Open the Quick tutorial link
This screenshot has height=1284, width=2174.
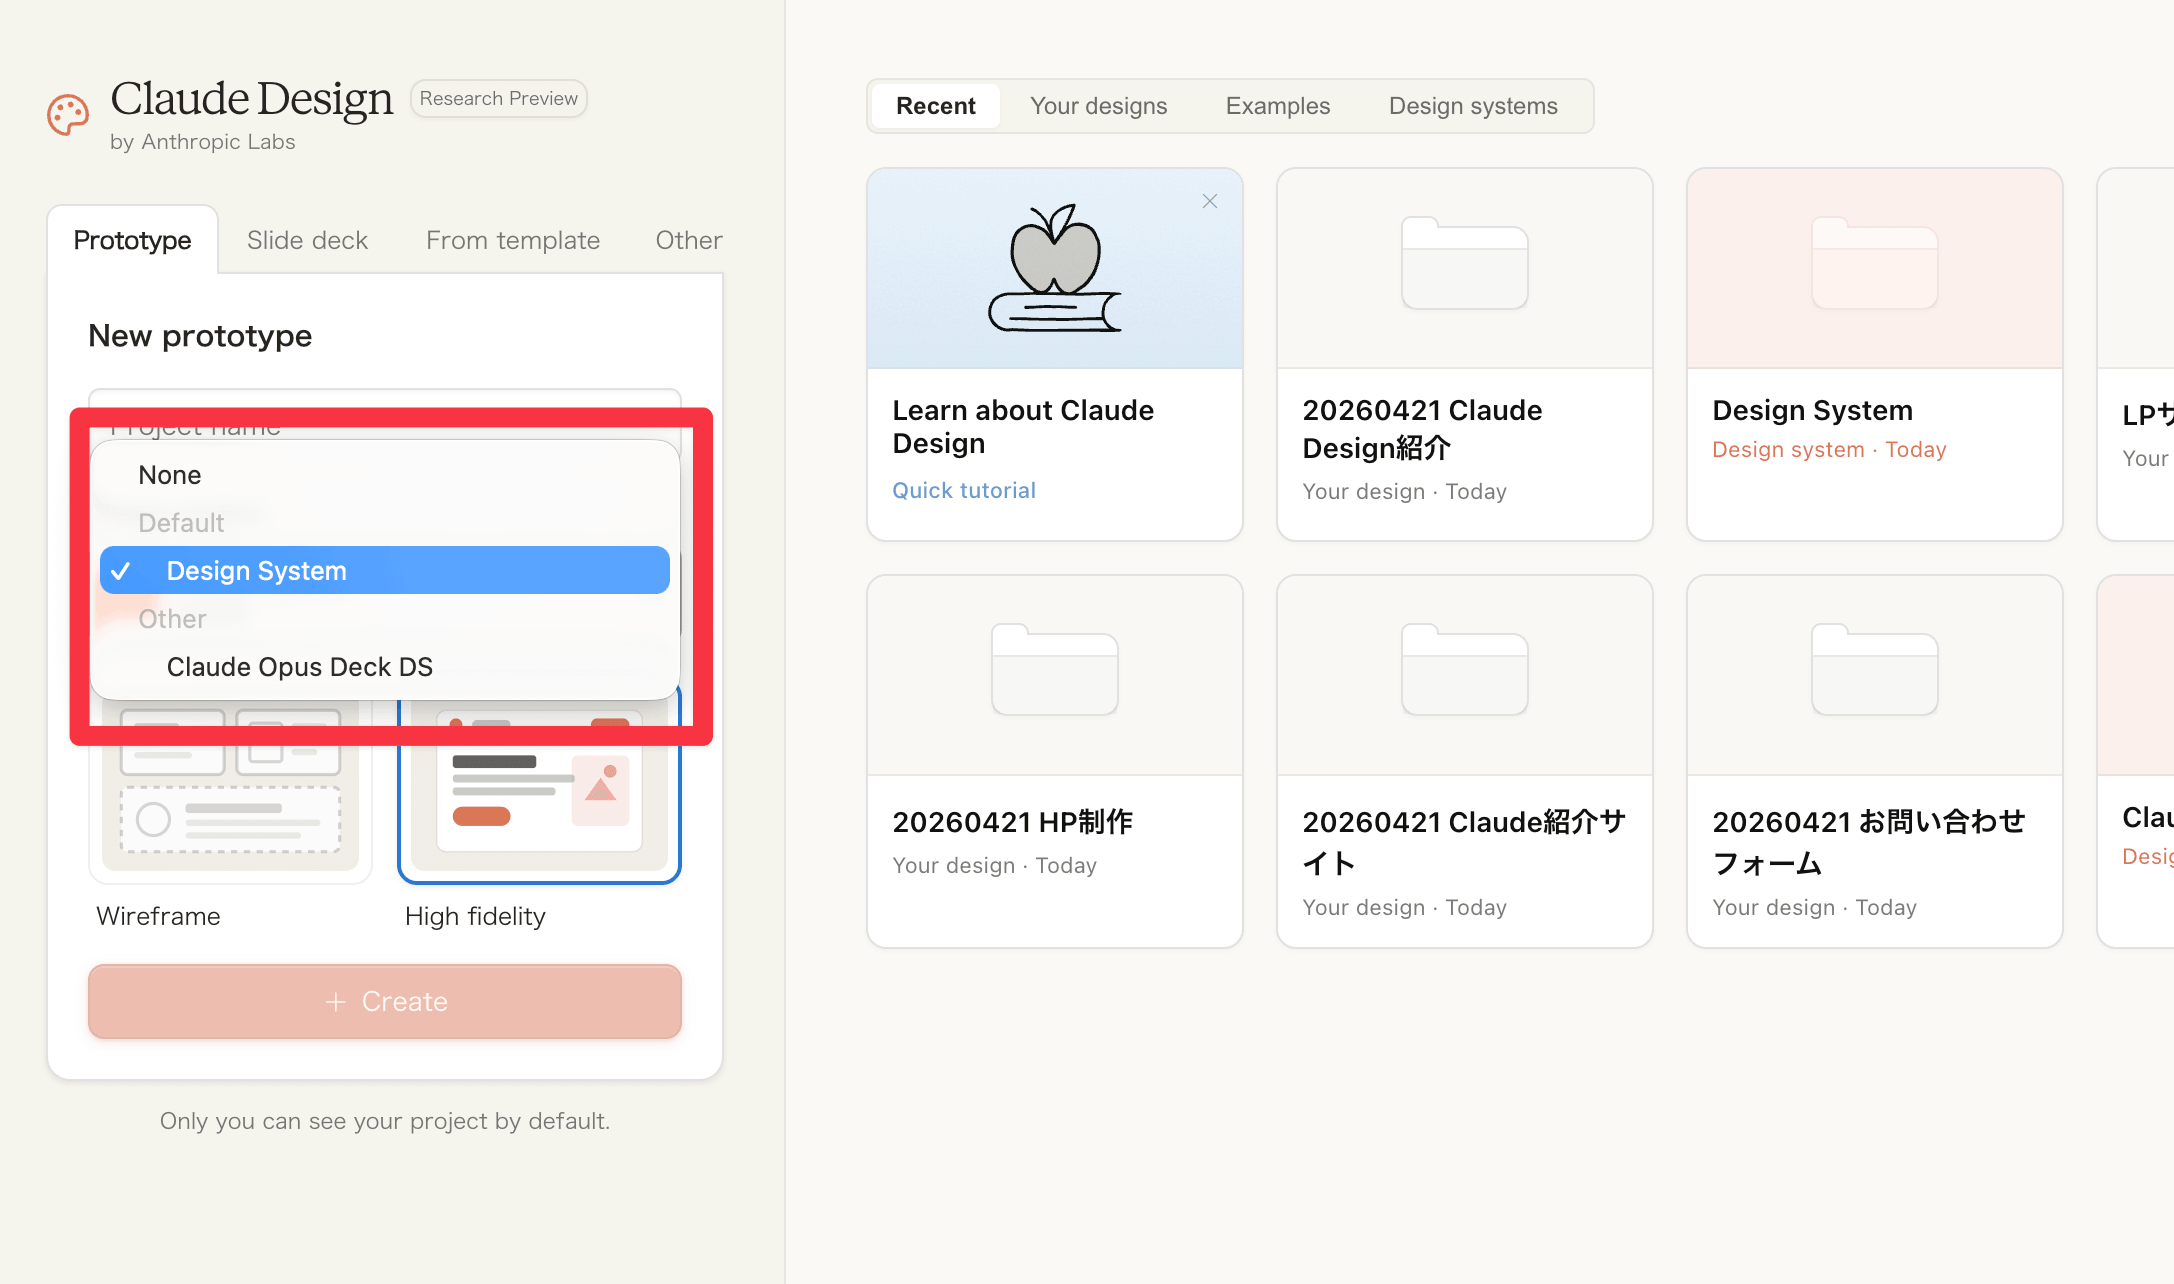(x=963, y=491)
